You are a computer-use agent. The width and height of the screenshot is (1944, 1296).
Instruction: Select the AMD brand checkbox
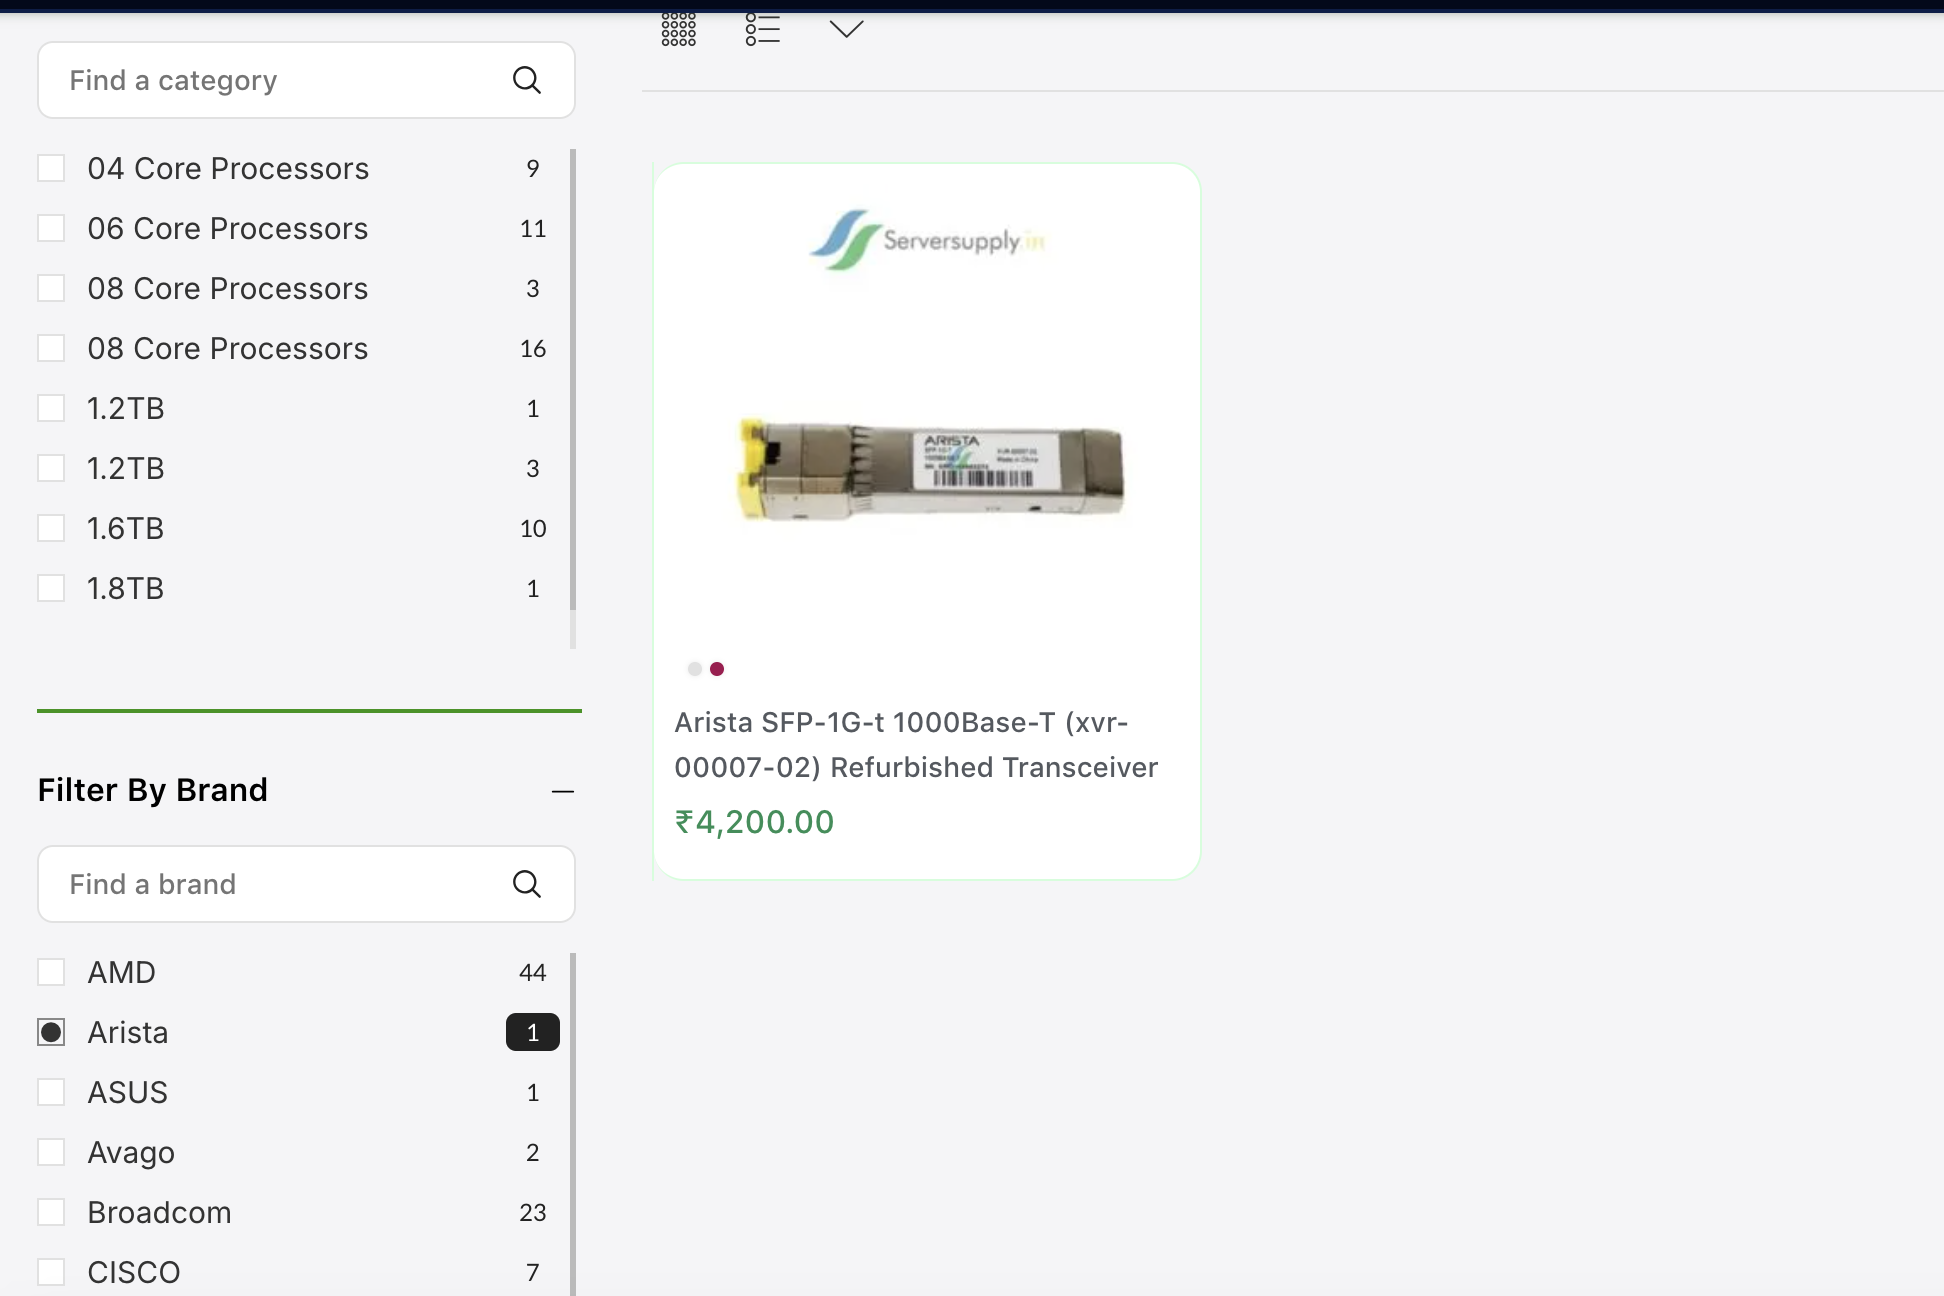51,972
